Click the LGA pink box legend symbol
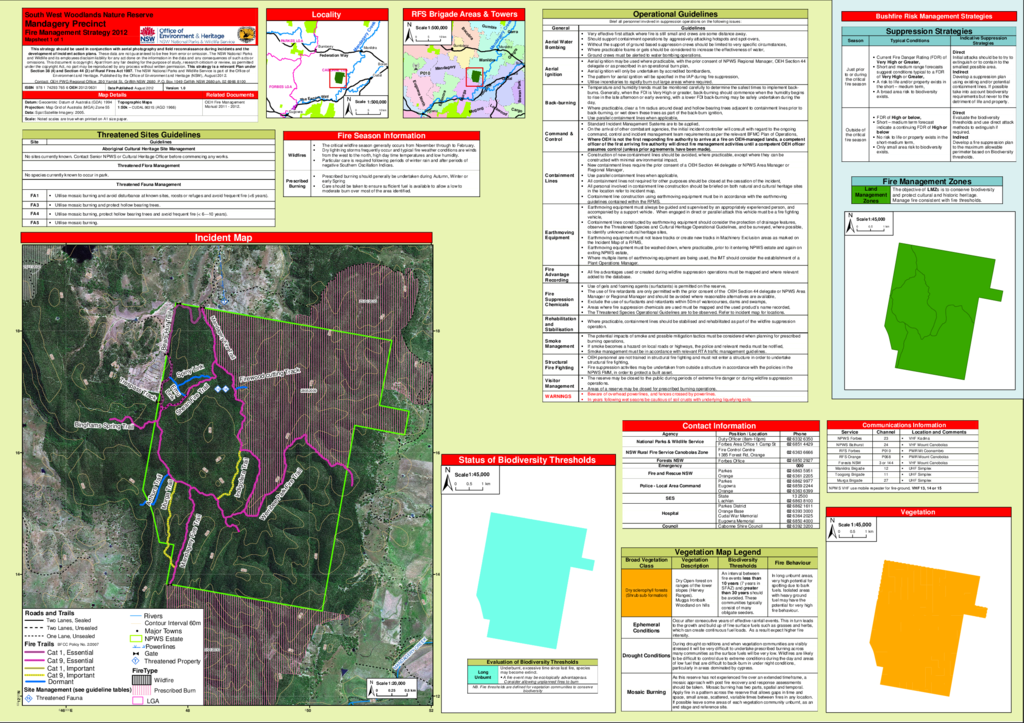The width and height of the screenshot is (1024, 723). [x=138, y=701]
